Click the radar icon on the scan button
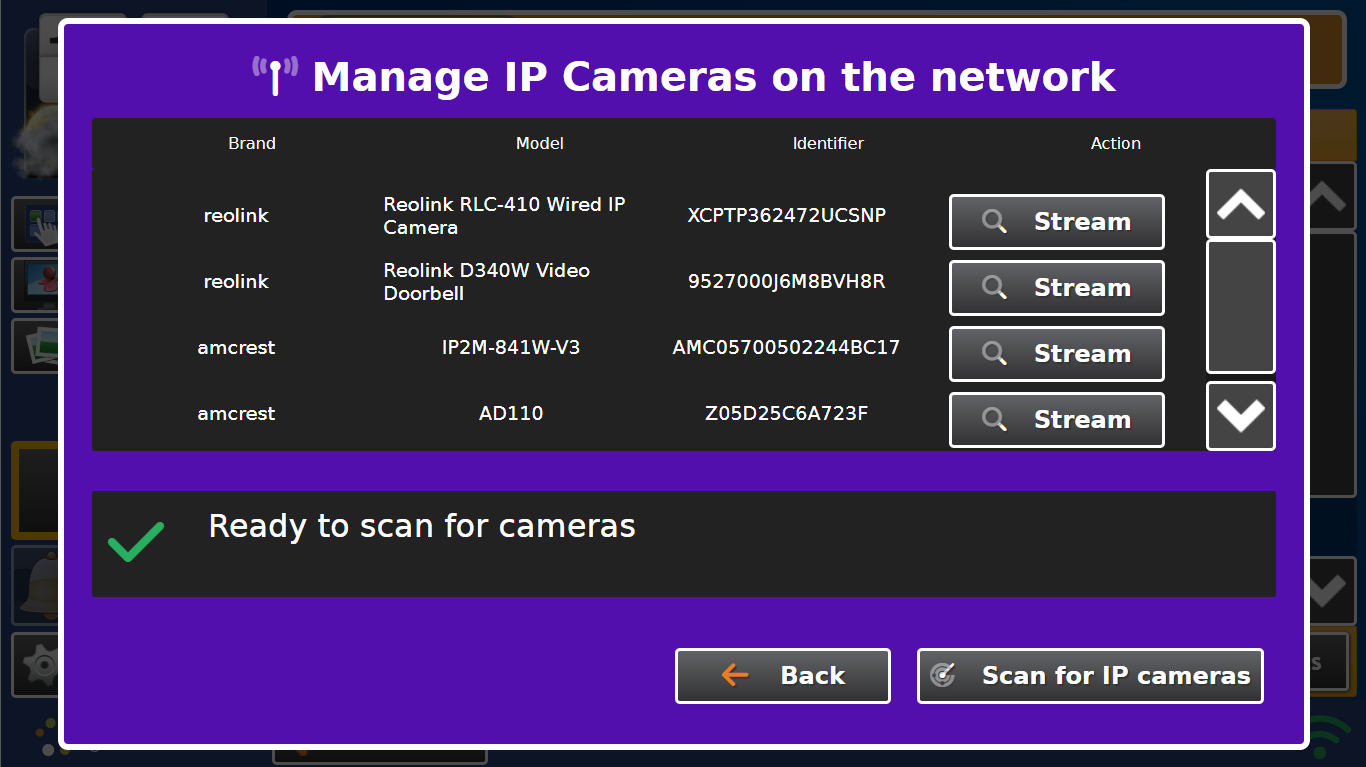Image resolution: width=1366 pixels, height=767 pixels. point(943,676)
